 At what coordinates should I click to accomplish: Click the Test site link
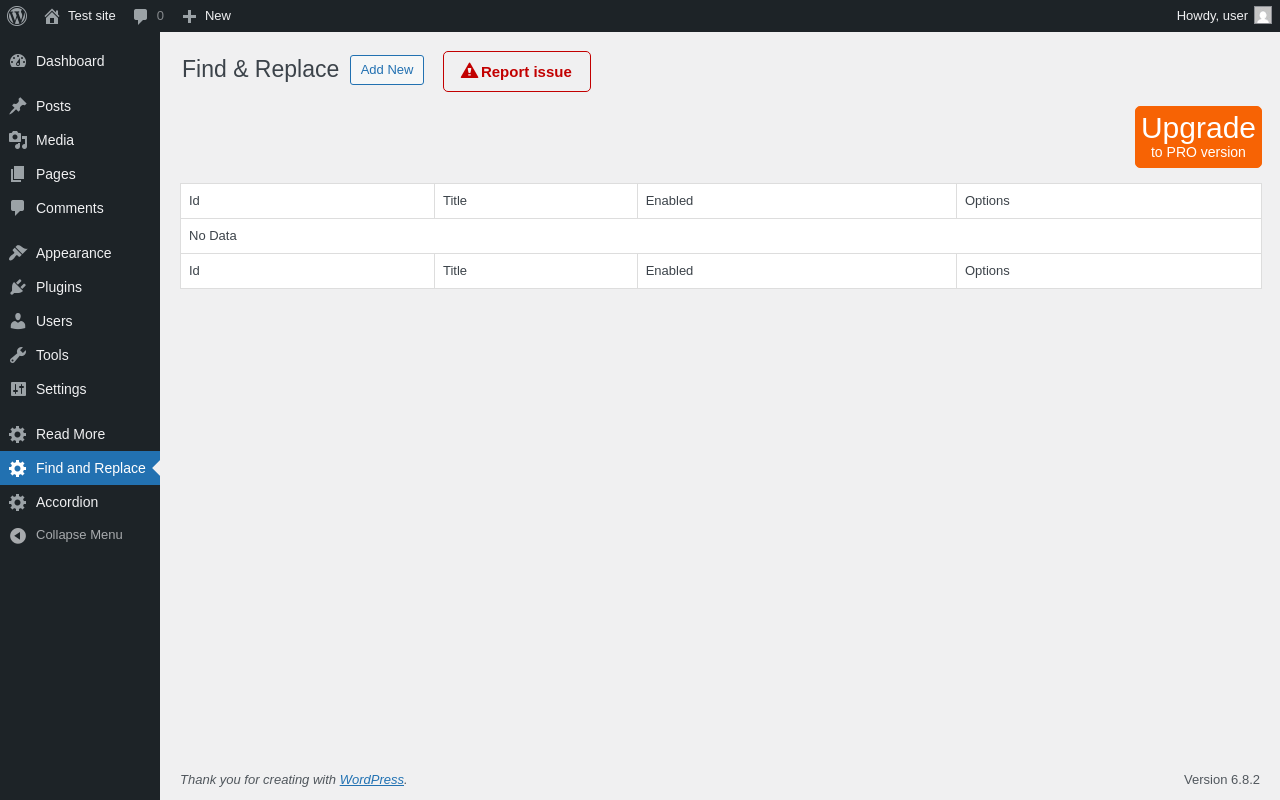pos(92,16)
